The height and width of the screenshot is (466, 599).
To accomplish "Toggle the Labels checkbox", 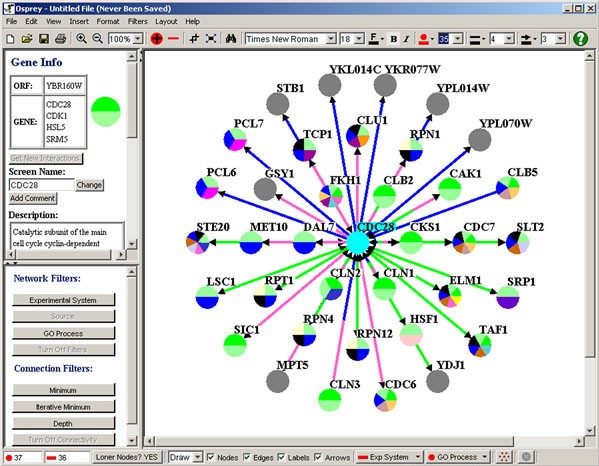I will click(x=282, y=457).
